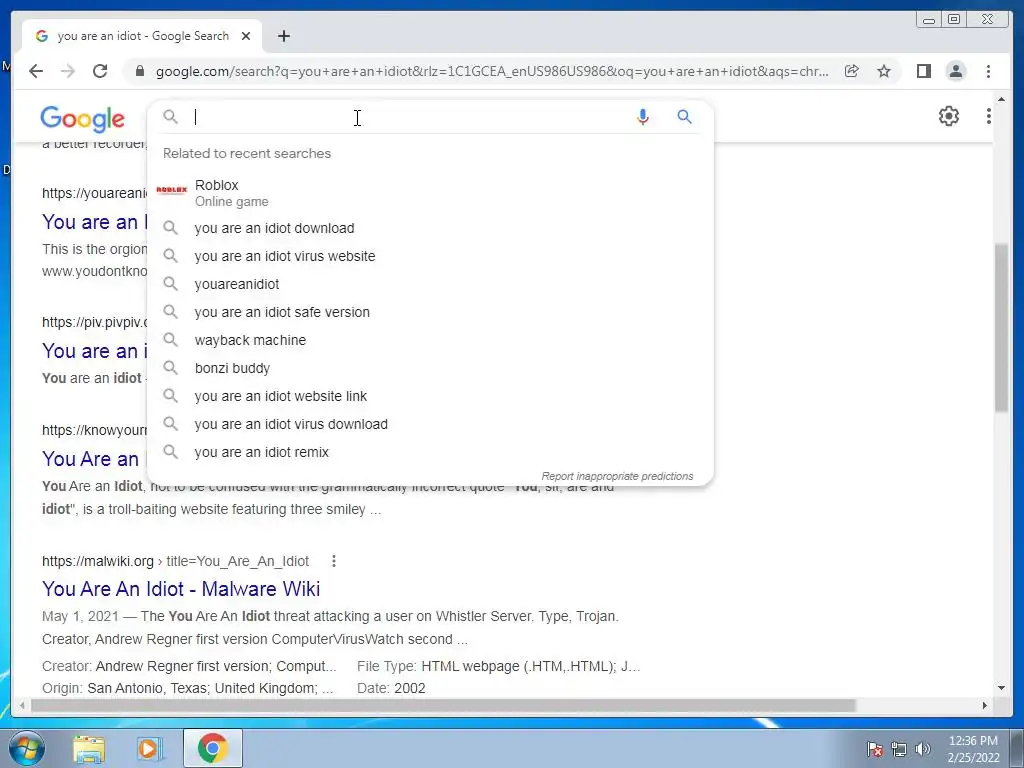Select the 'youareanidiot' suggestion
This screenshot has height=768, width=1024.
pos(430,284)
